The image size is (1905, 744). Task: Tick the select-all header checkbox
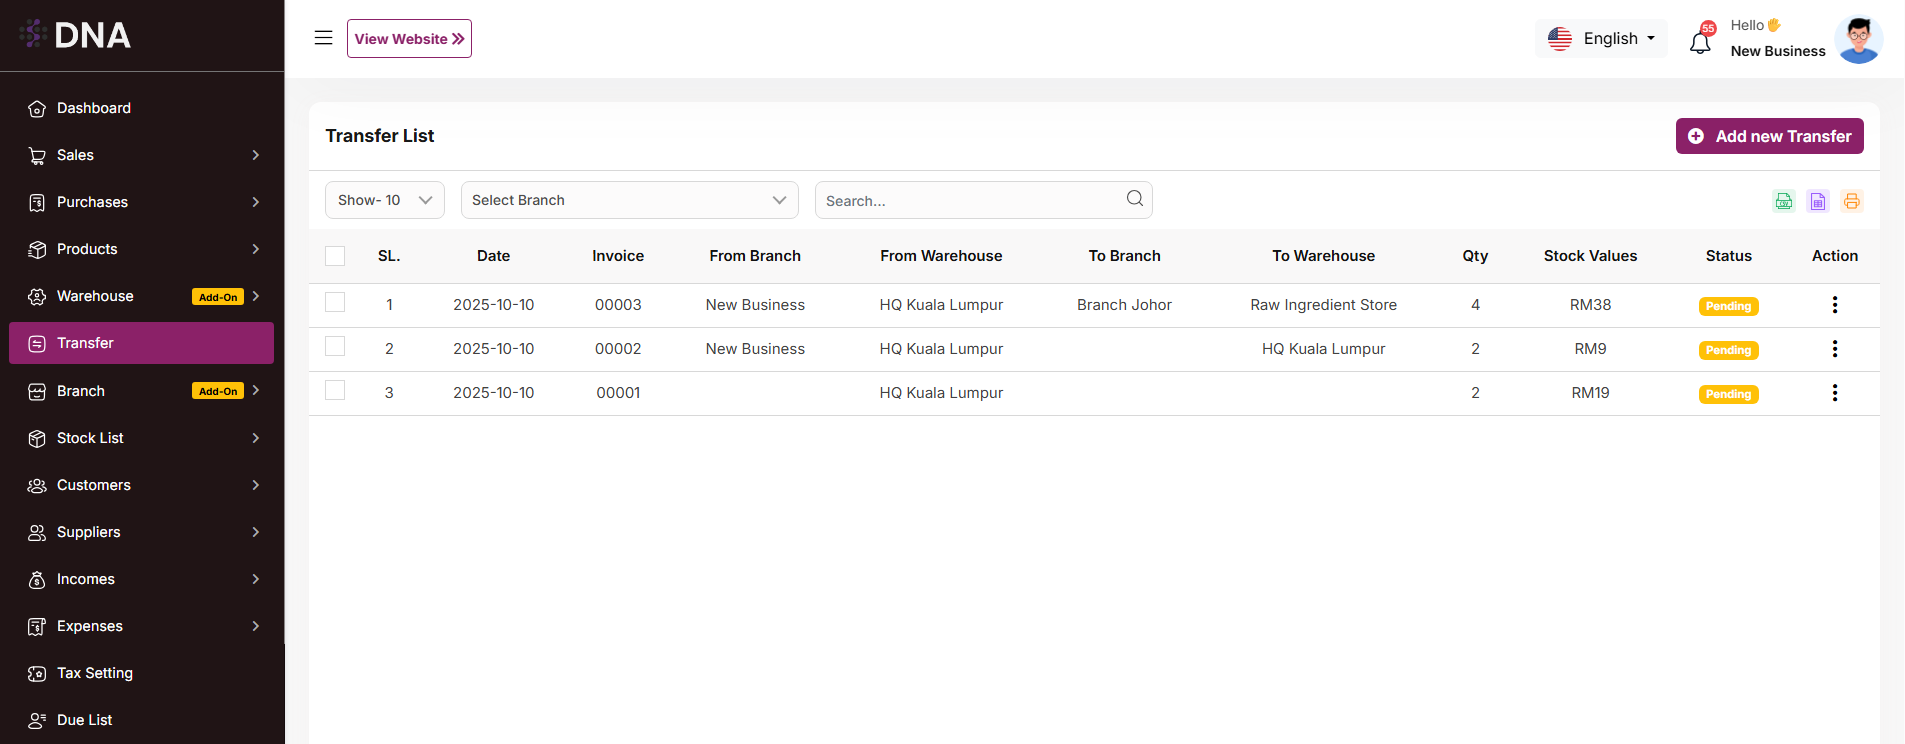(x=335, y=256)
